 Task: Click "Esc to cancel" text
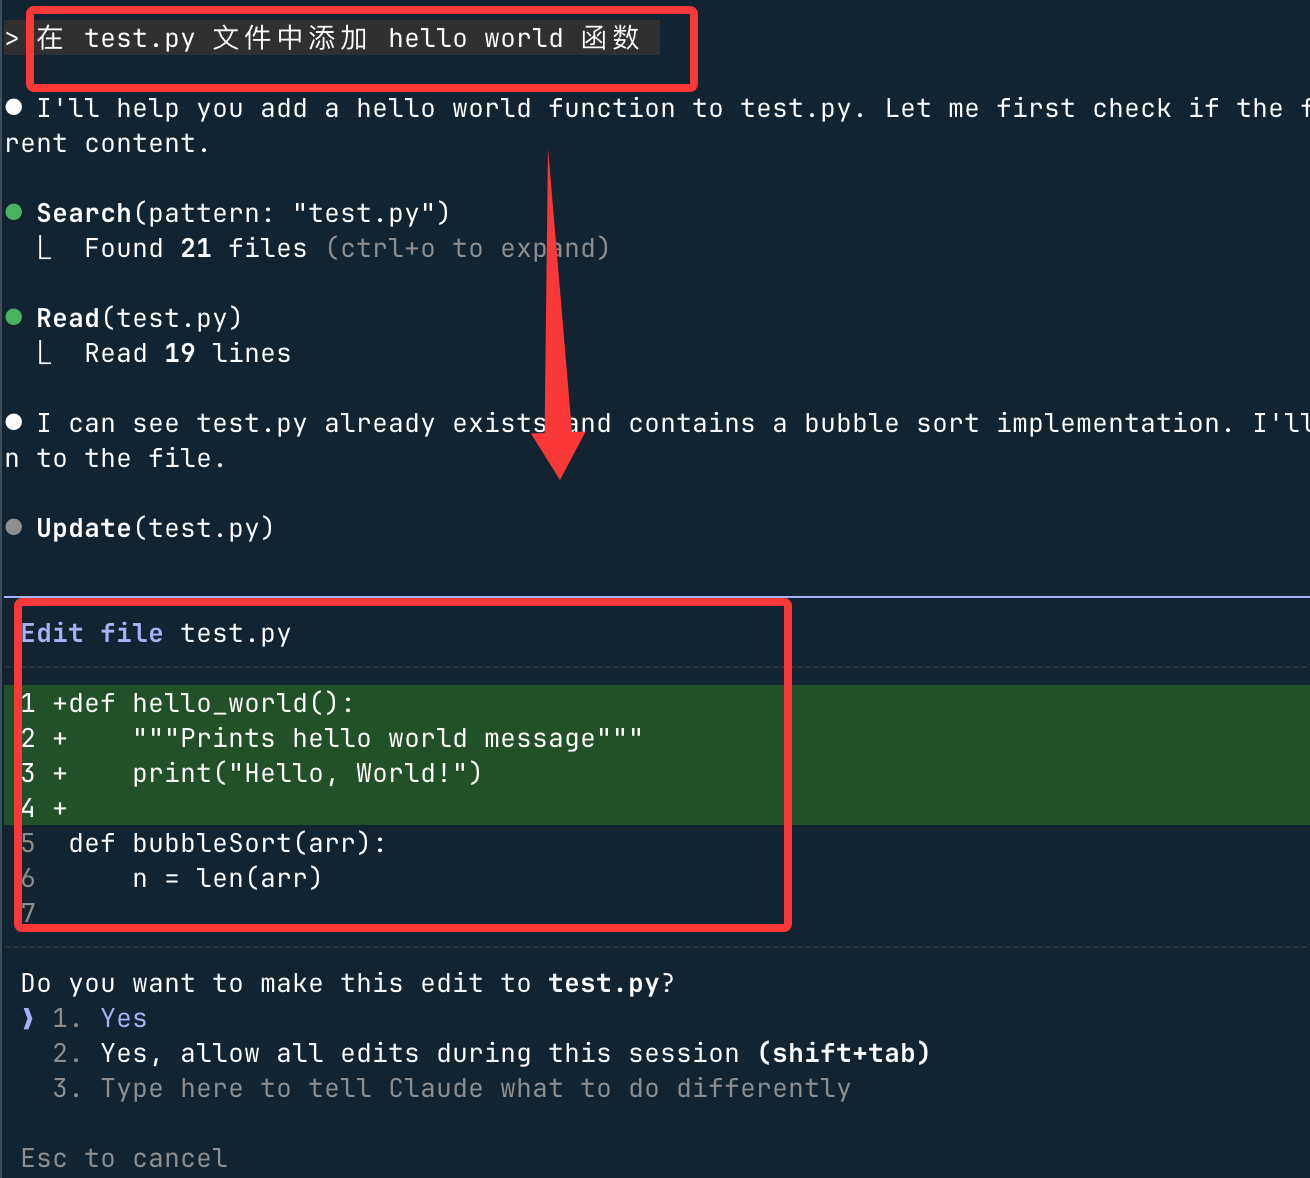click(124, 1158)
